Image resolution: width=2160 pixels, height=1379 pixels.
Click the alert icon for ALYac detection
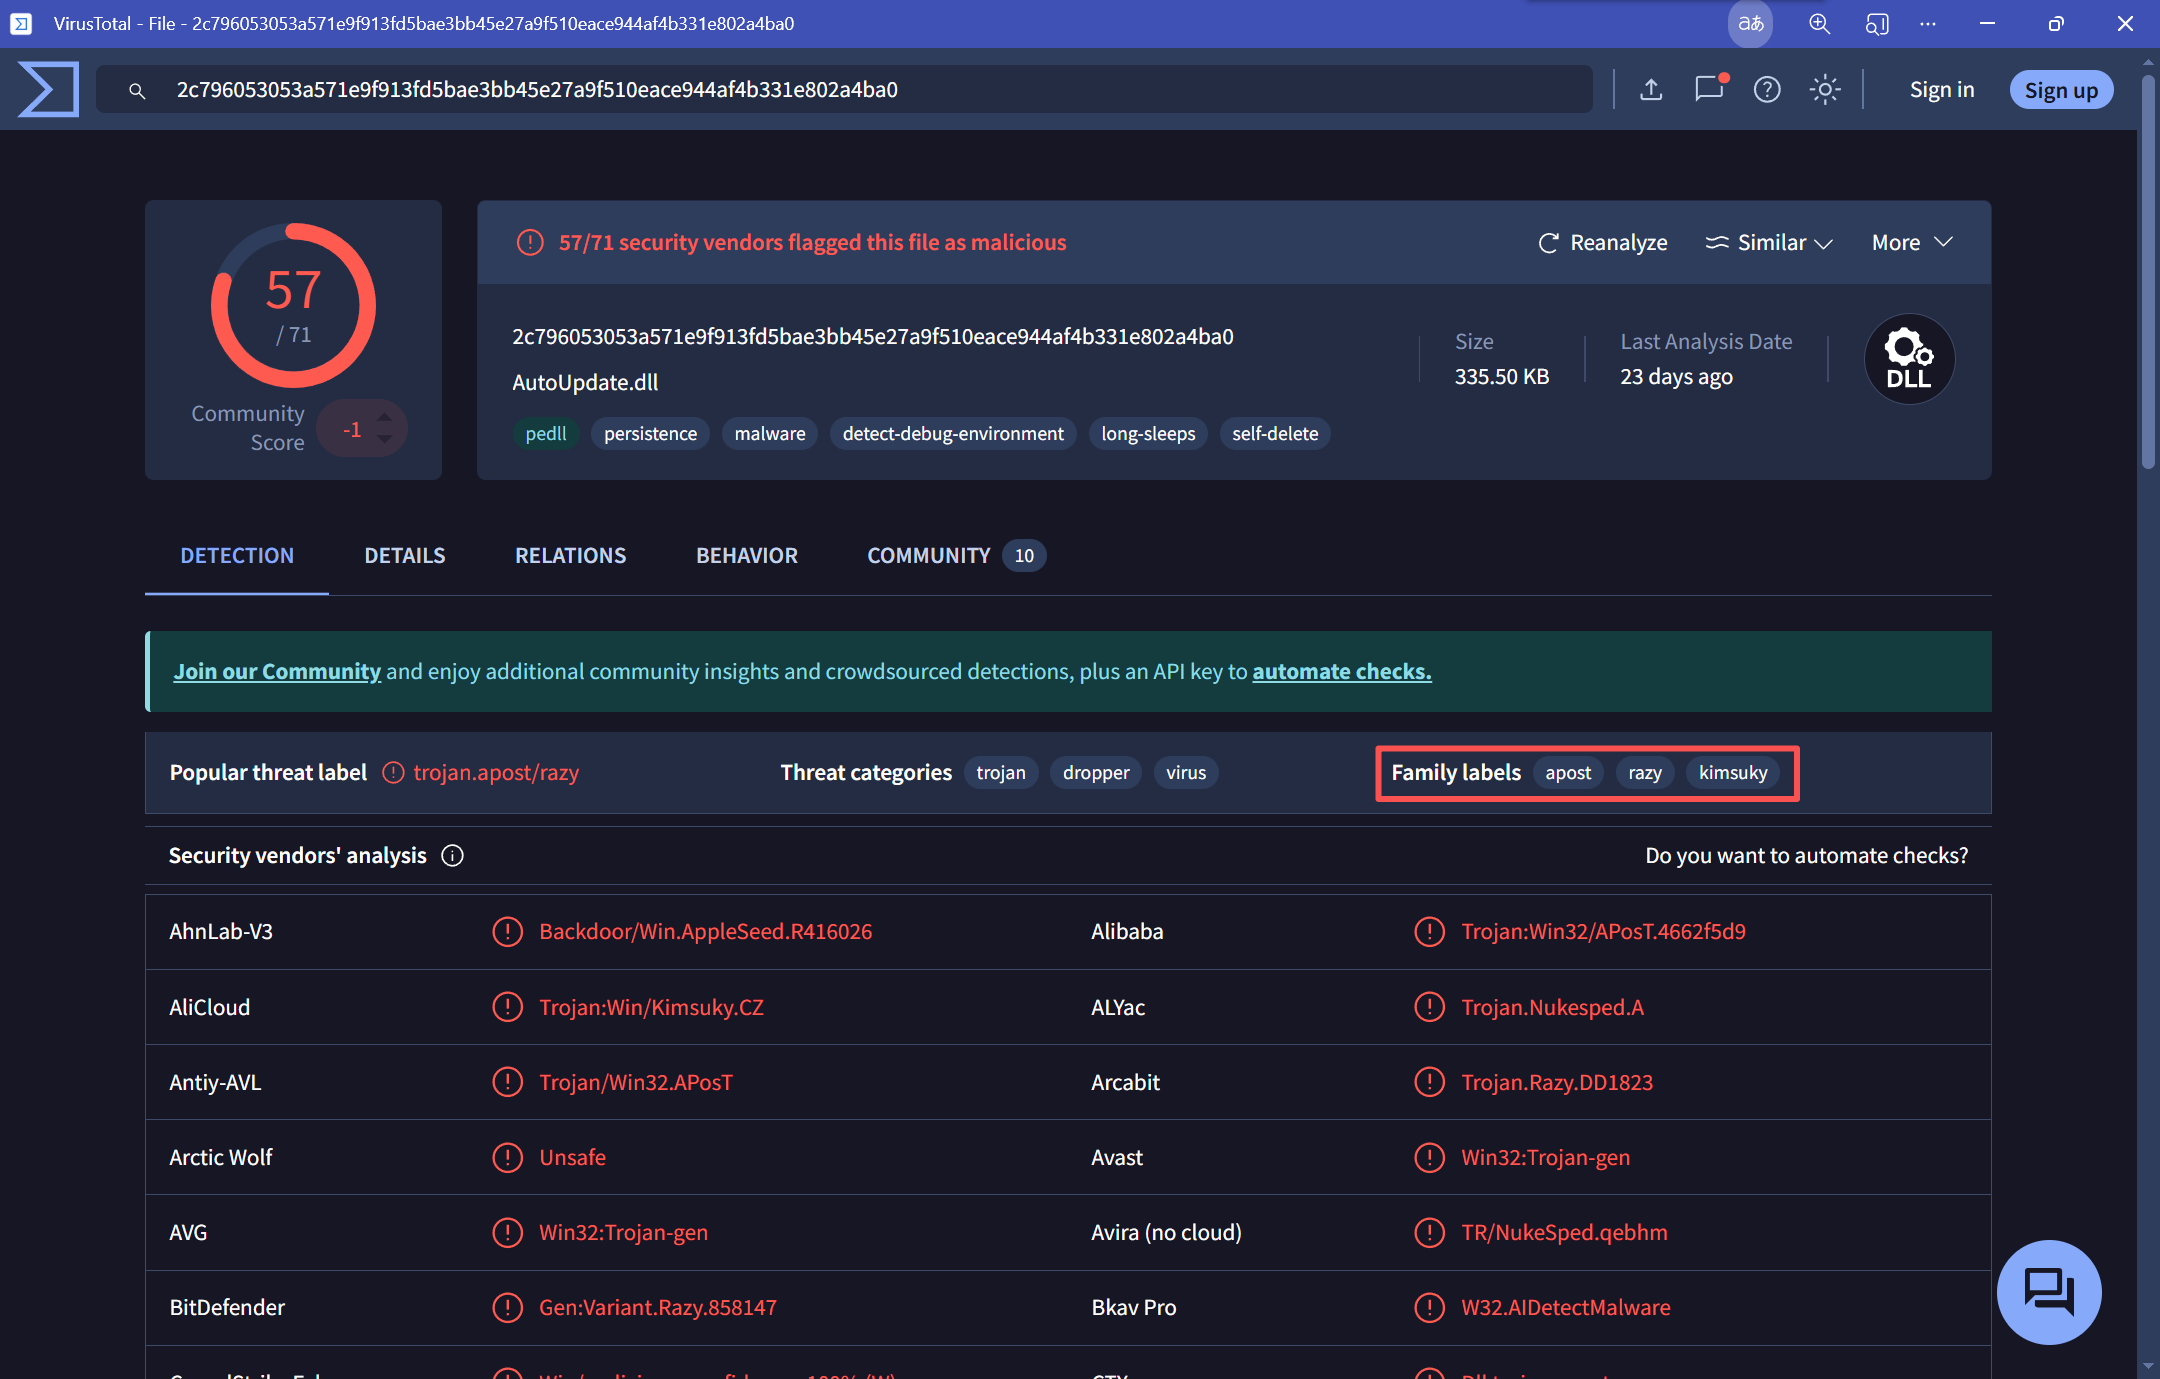(x=1430, y=1007)
